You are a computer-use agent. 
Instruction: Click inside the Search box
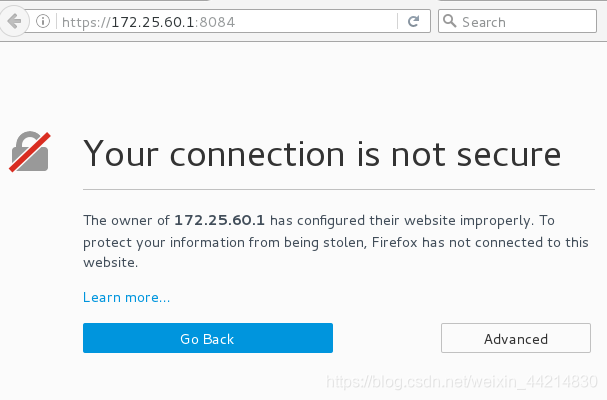click(x=517, y=21)
